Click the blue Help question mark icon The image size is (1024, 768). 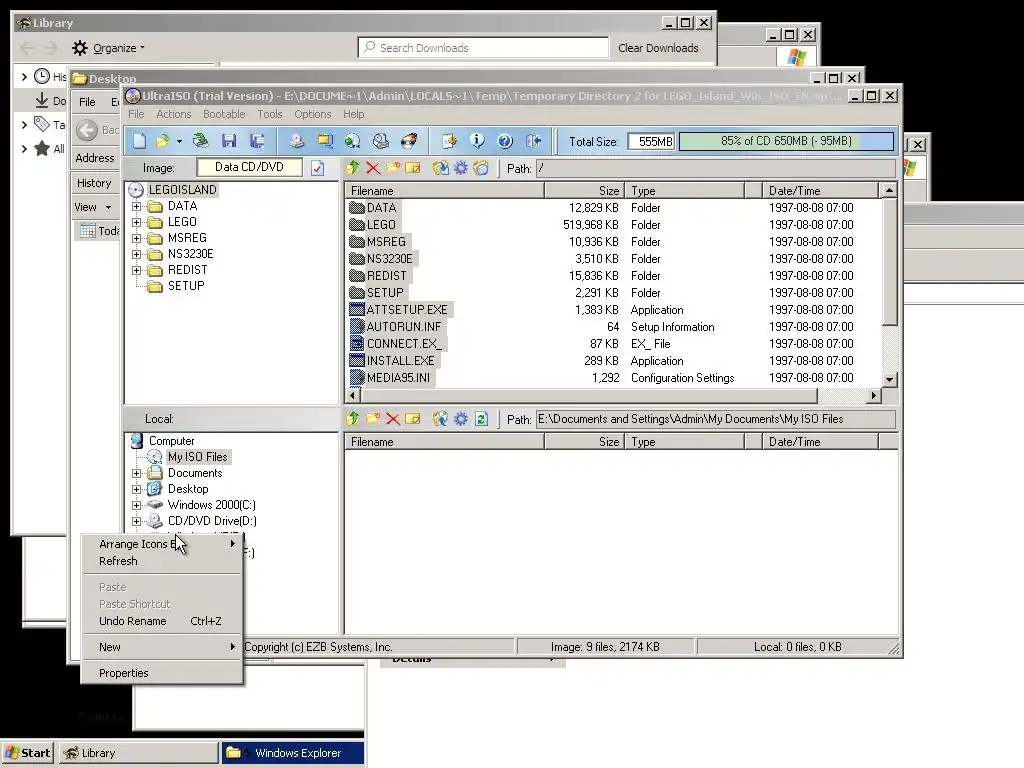[x=505, y=141]
